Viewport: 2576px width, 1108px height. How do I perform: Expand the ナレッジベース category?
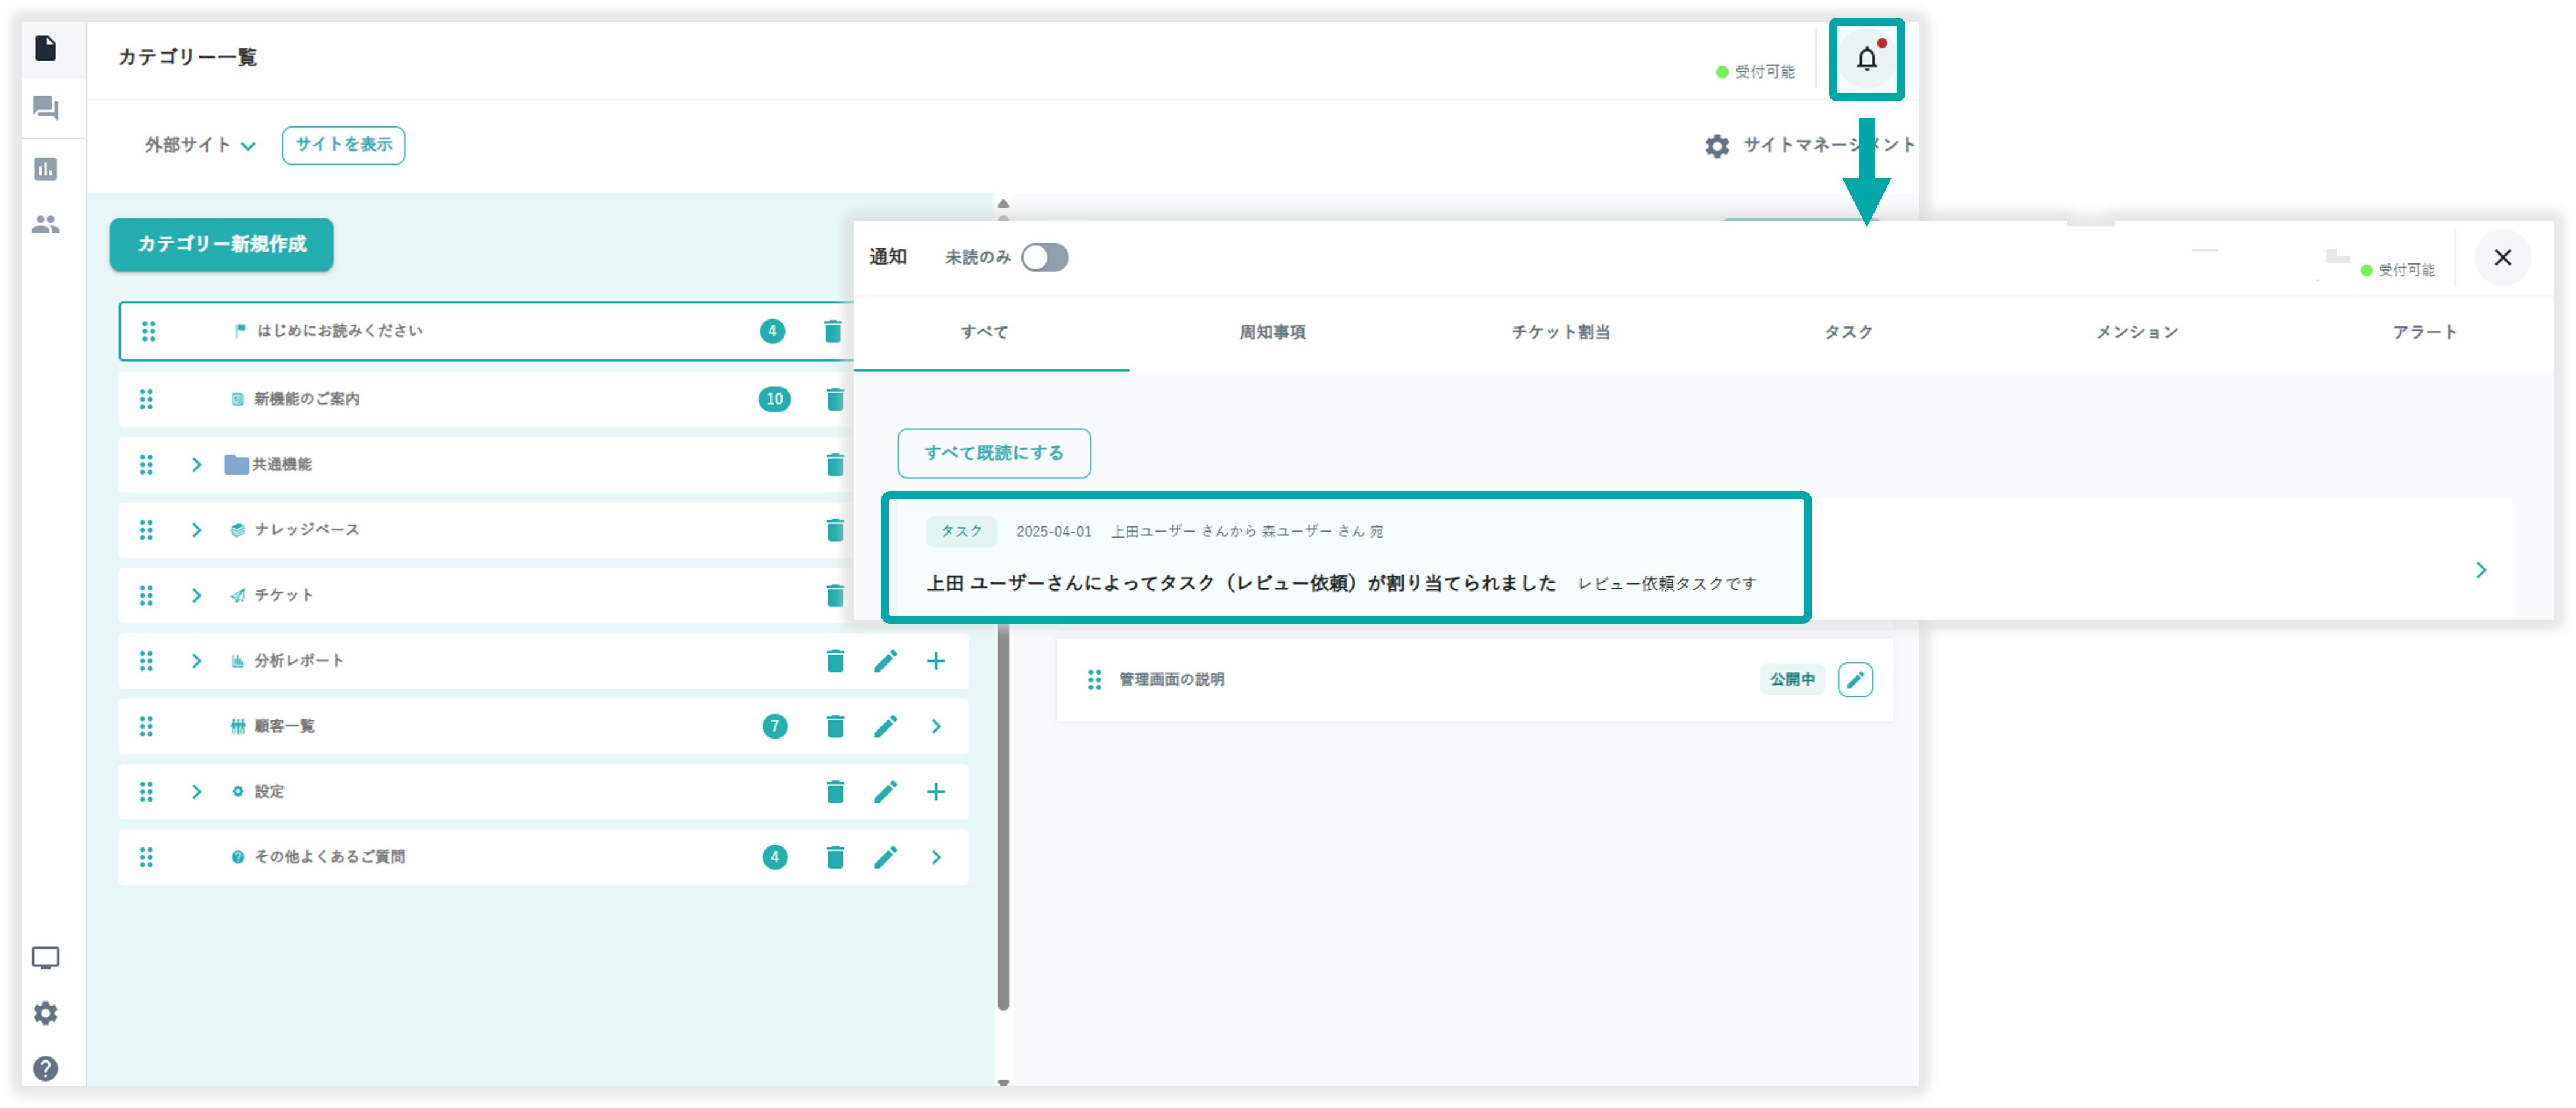(196, 530)
